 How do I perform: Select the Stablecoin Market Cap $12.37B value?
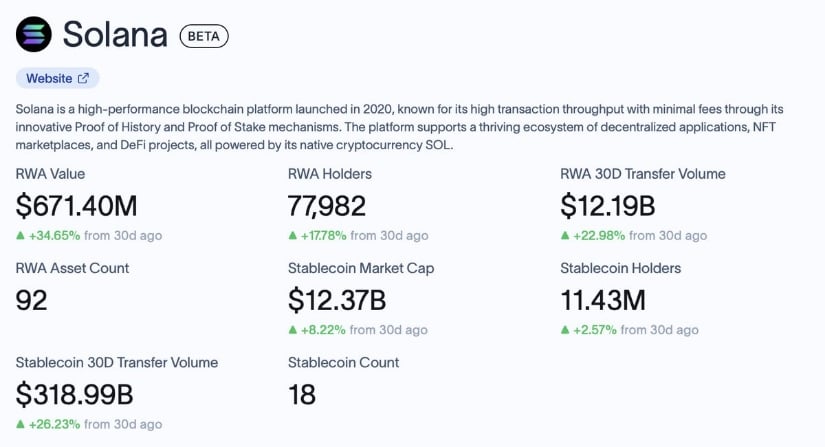pyautogui.click(x=337, y=300)
